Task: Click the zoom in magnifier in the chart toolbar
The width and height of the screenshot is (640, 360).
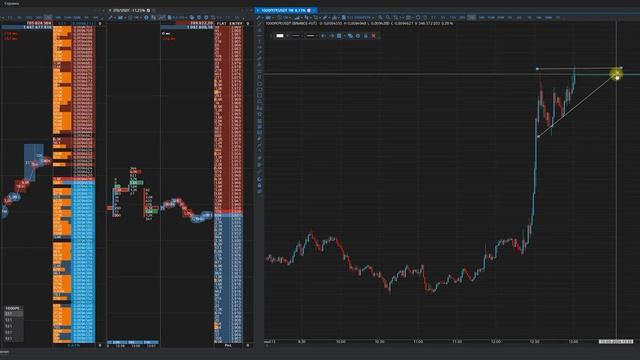Action: [380, 18]
